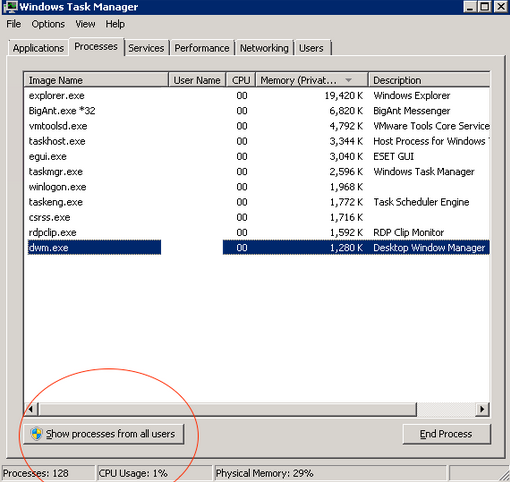
Task: Switch to the Applications tab
Action: [x=38, y=48]
